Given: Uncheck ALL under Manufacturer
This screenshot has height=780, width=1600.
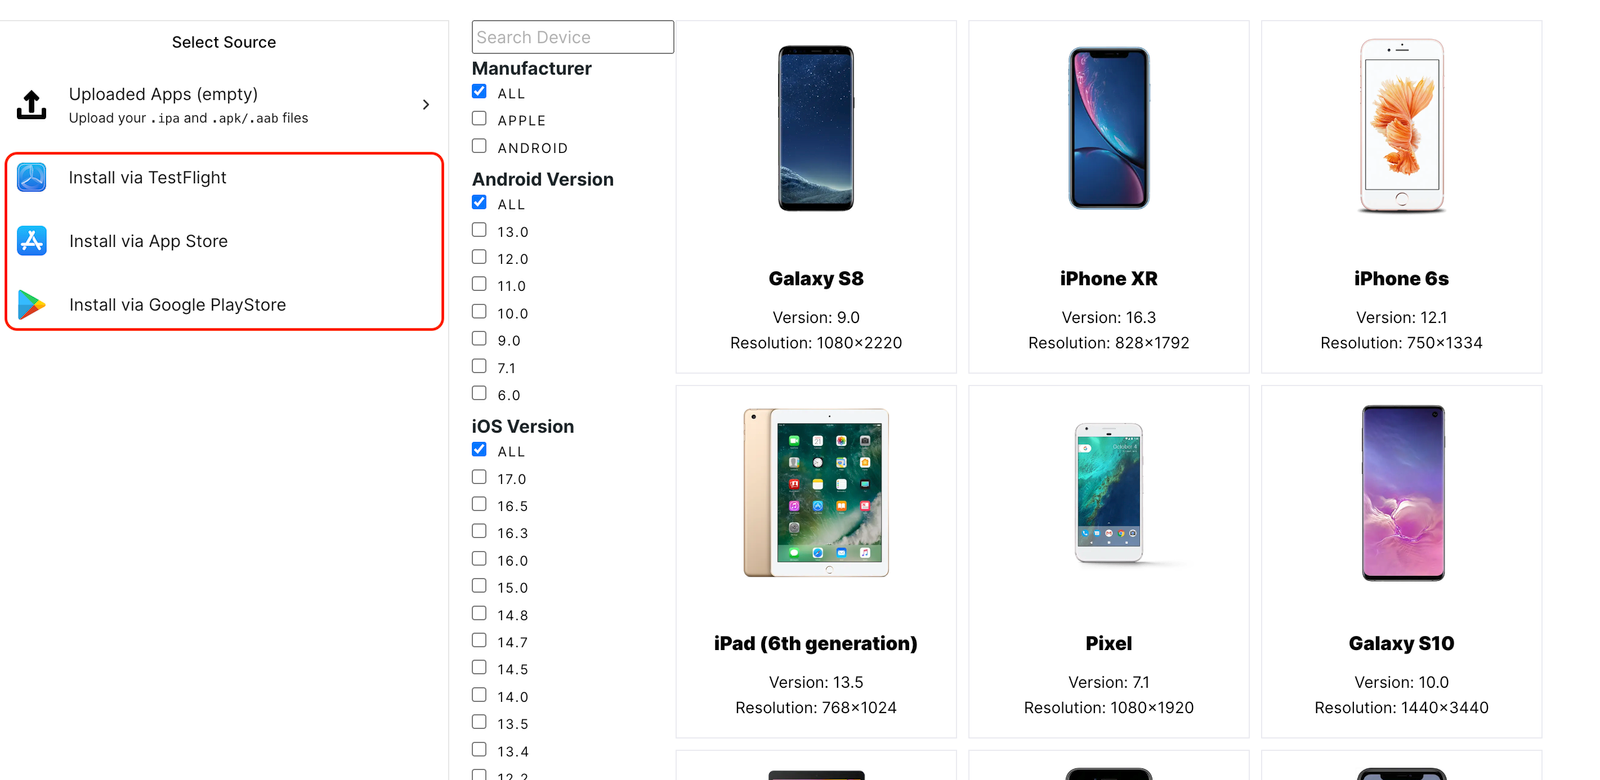Looking at the screenshot, I should point(479,90).
